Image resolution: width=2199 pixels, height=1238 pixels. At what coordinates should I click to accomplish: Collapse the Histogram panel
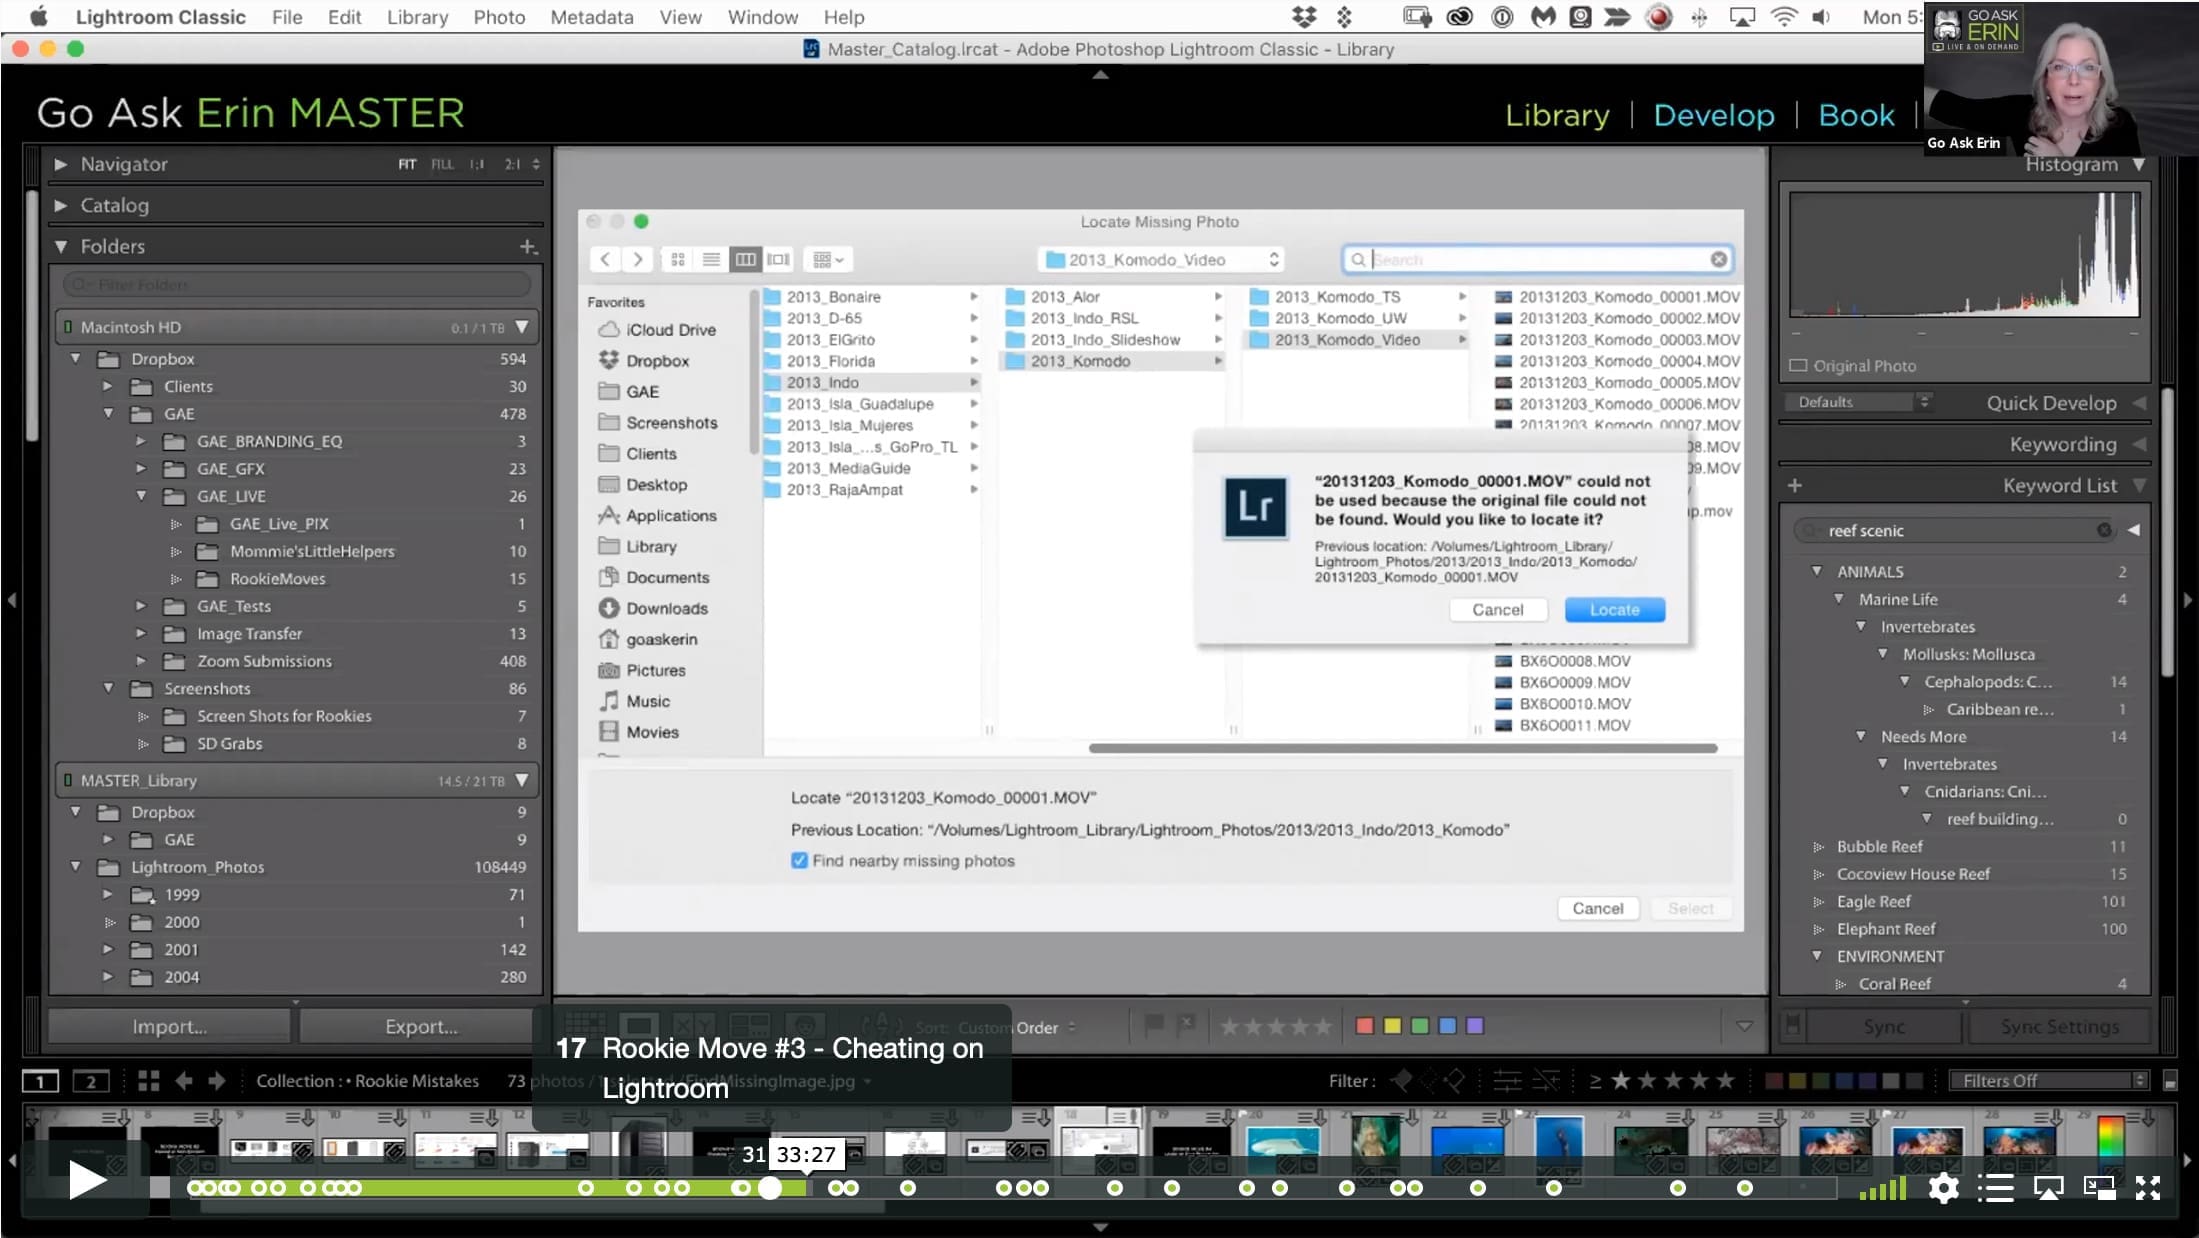tap(2139, 164)
